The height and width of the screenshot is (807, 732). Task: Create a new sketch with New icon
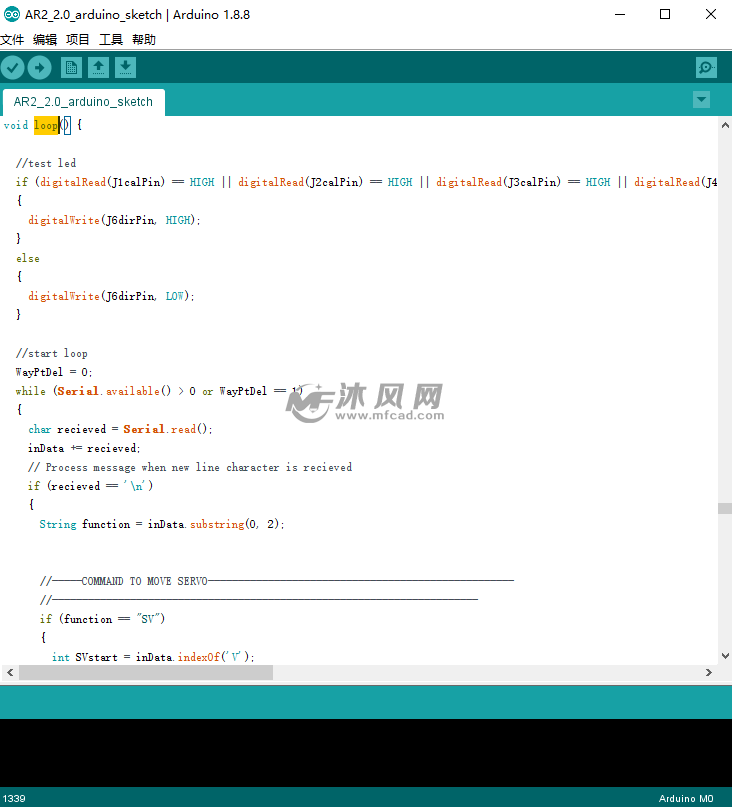71,67
